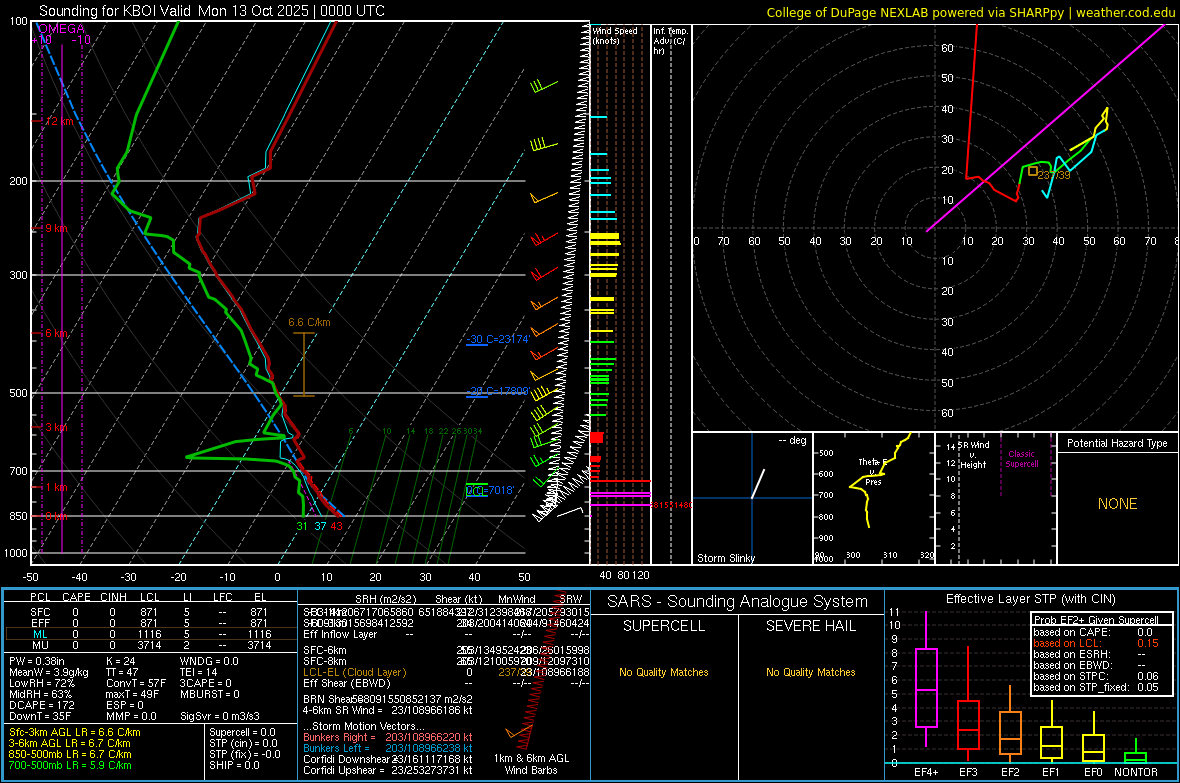Click the -30 C=23174' level label
Screen dimensions: 1180x783
[497, 340]
